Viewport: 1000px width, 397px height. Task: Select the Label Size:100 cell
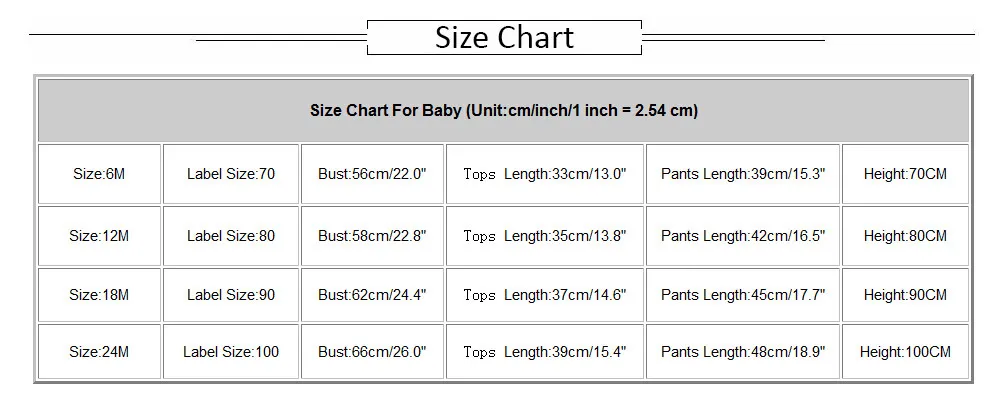pos(231,352)
